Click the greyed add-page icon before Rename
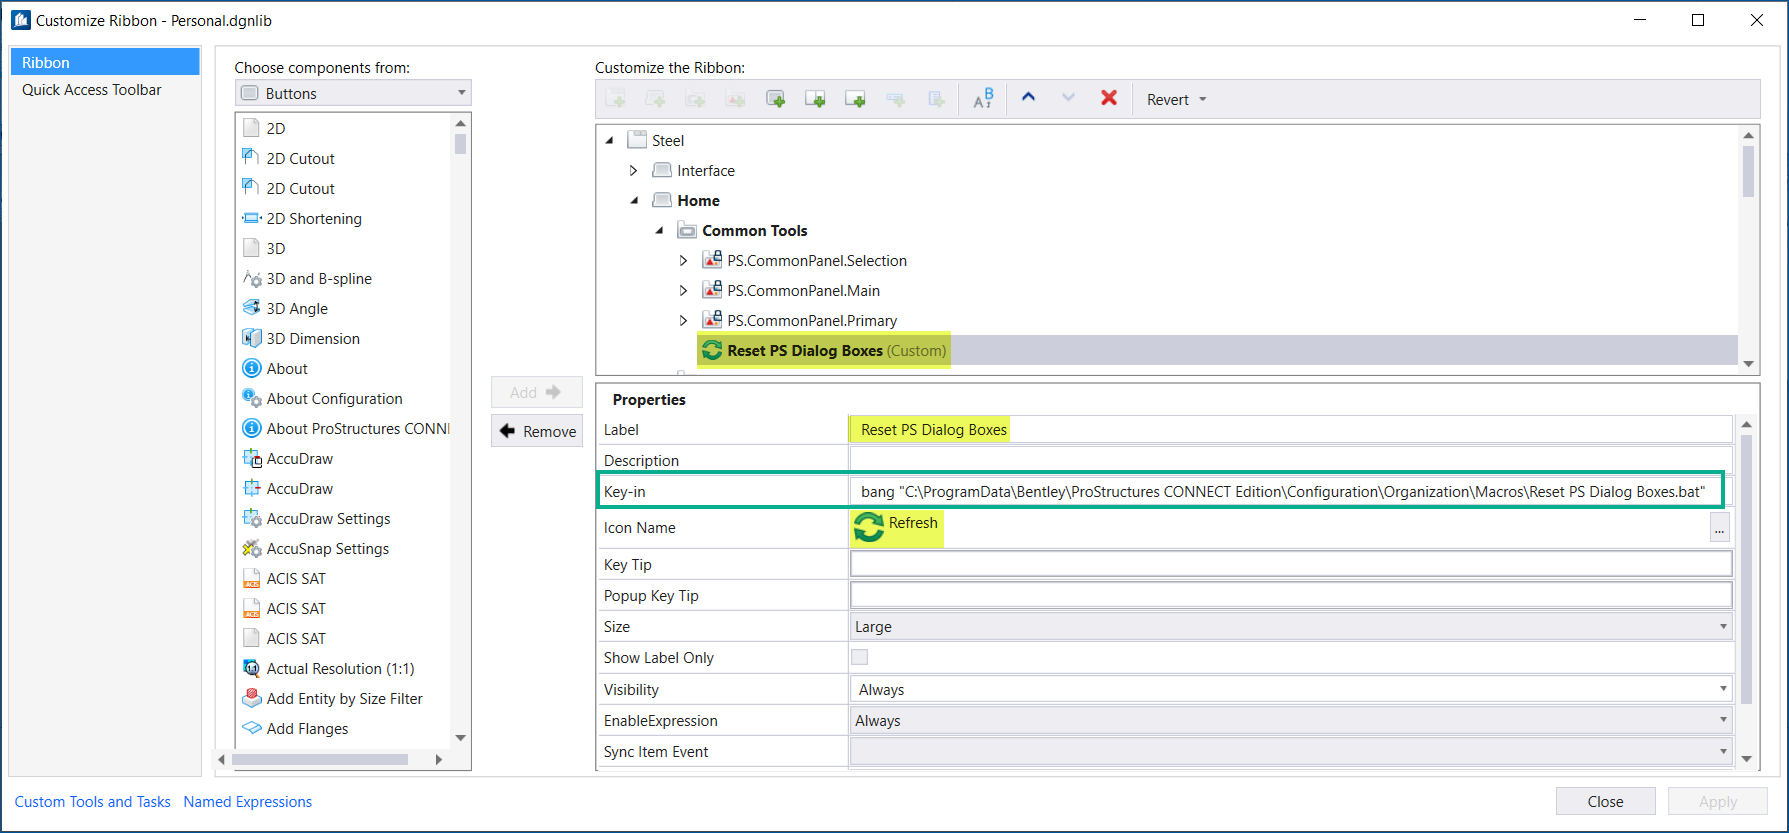Screen dimensions: 1789x833 pos(936,98)
